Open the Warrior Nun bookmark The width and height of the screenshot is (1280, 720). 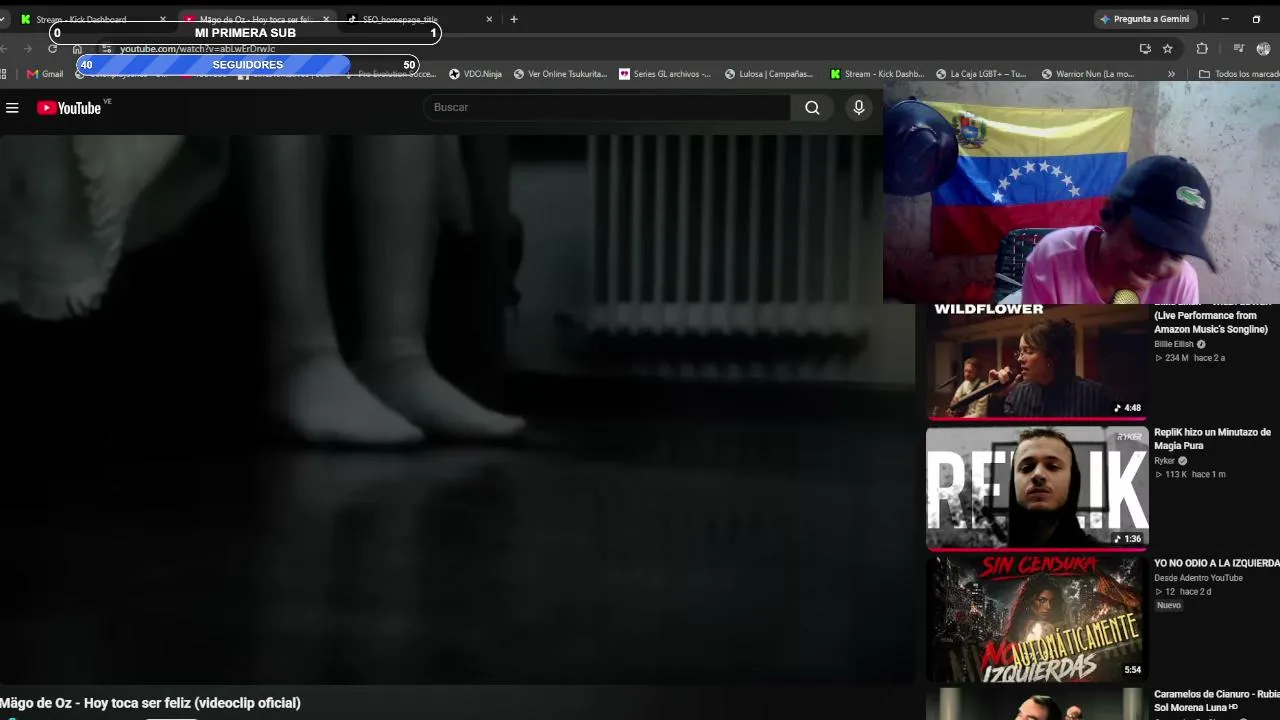pos(1088,74)
